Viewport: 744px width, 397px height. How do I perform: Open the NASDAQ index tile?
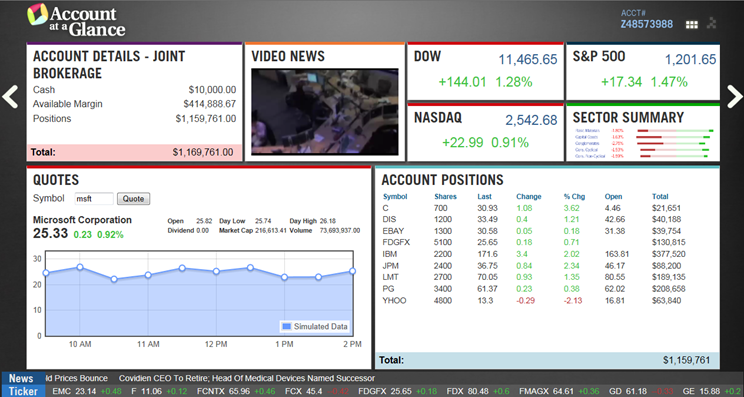point(485,132)
